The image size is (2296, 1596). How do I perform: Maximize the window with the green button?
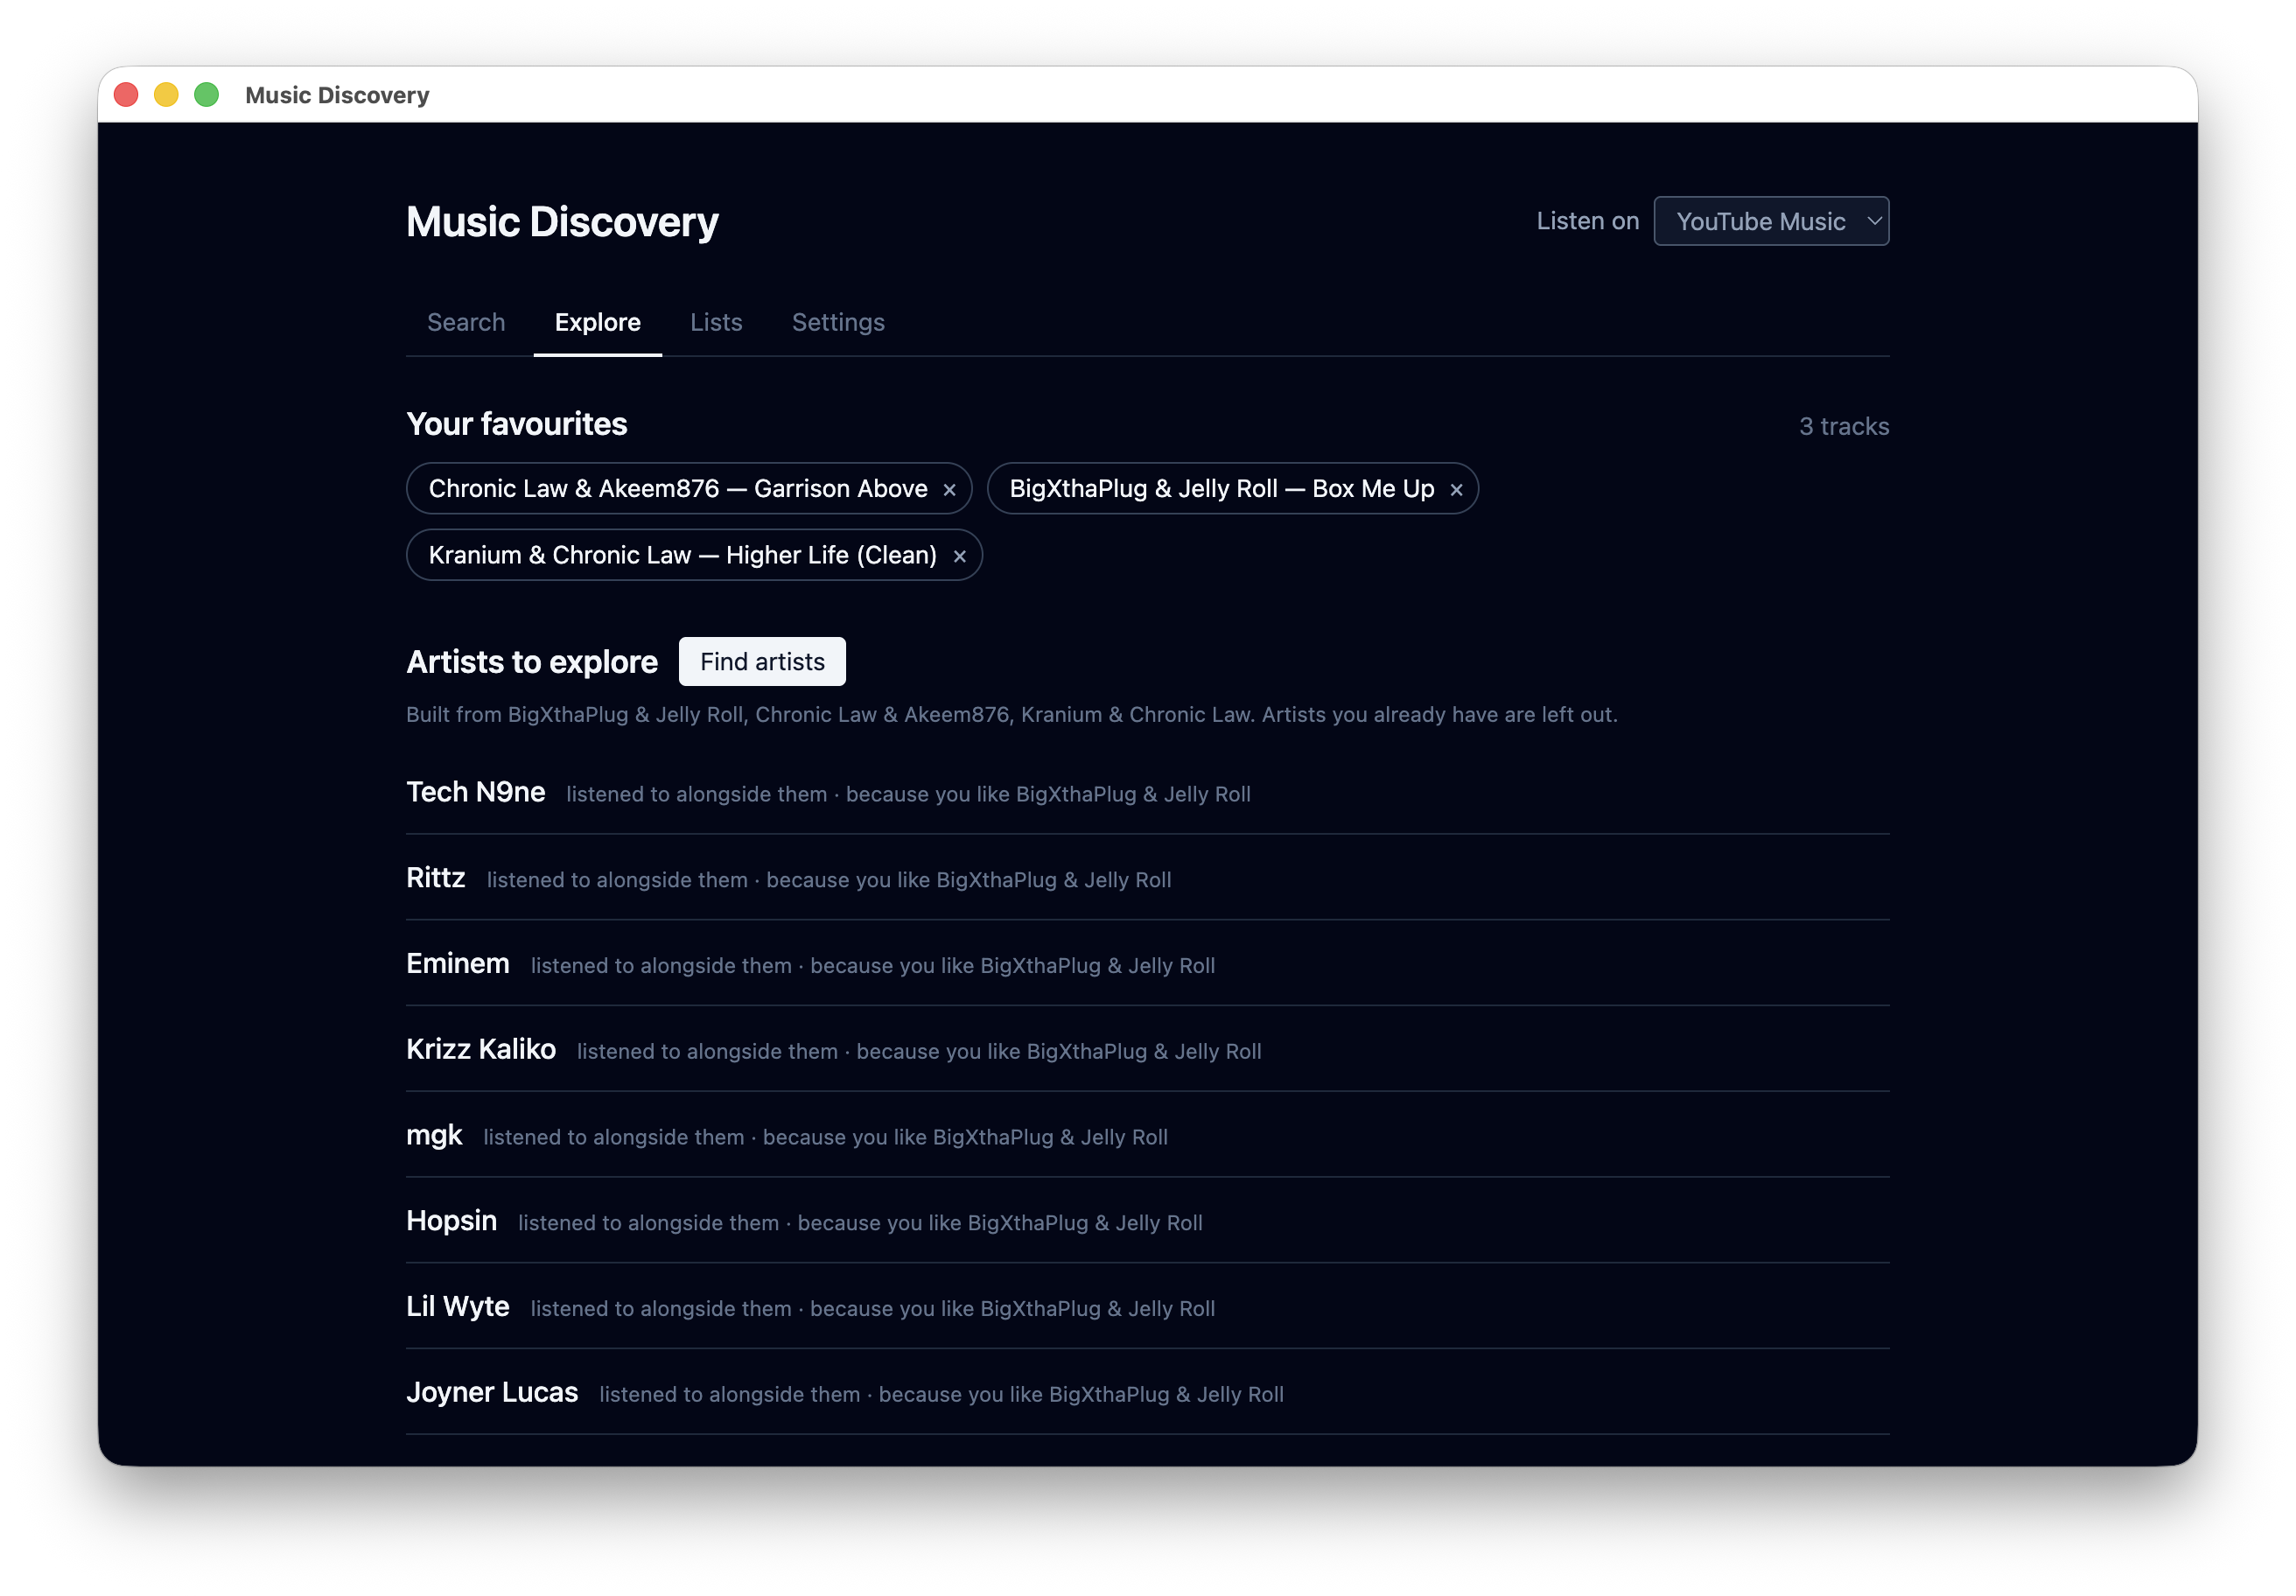(x=206, y=95)
